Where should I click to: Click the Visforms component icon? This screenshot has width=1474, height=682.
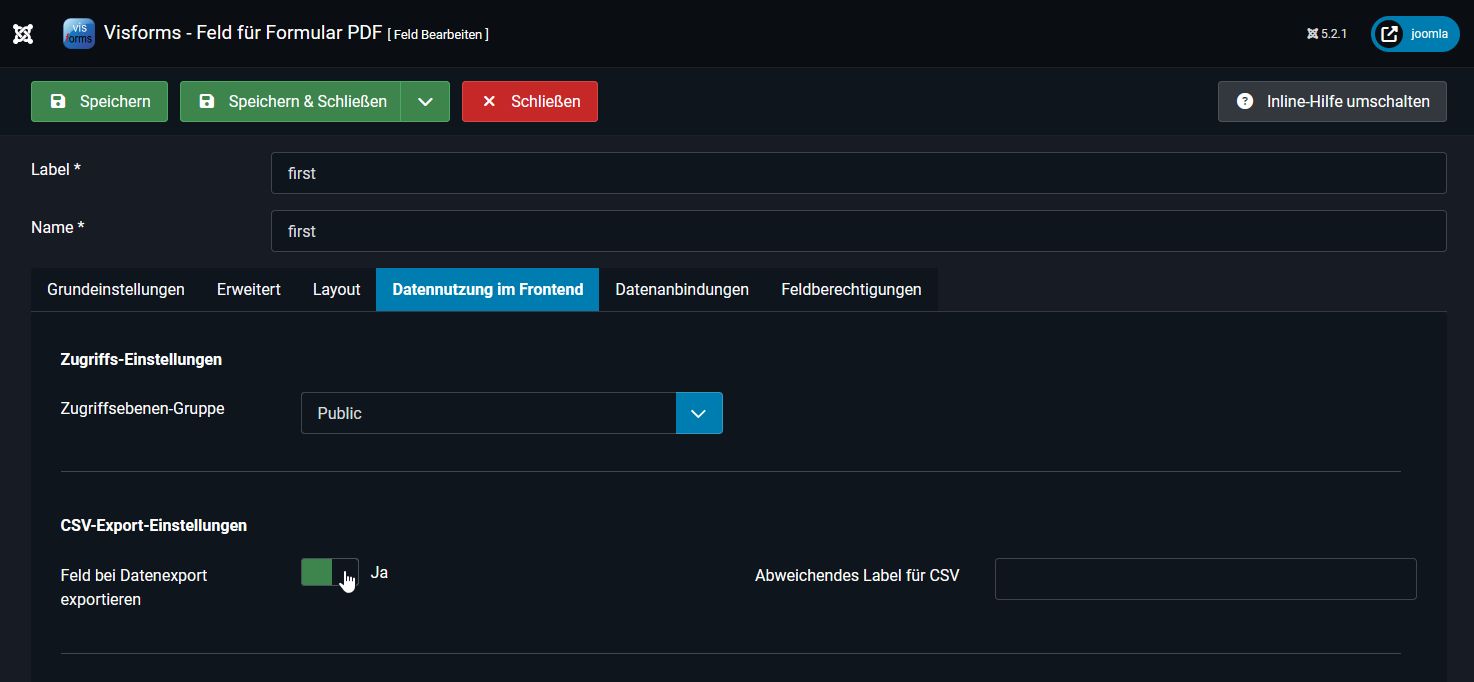[78, 34]
